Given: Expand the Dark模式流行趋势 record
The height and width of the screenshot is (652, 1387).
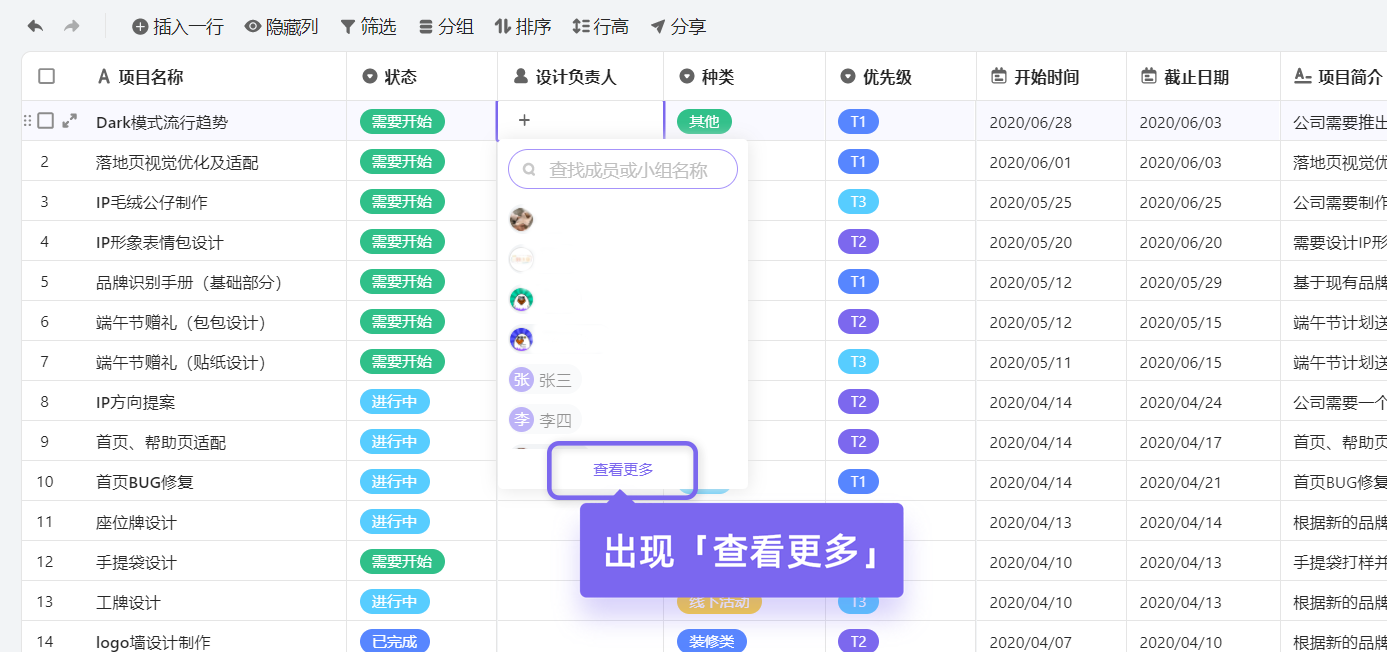Looking at the screenshot, I should [69, 121].
